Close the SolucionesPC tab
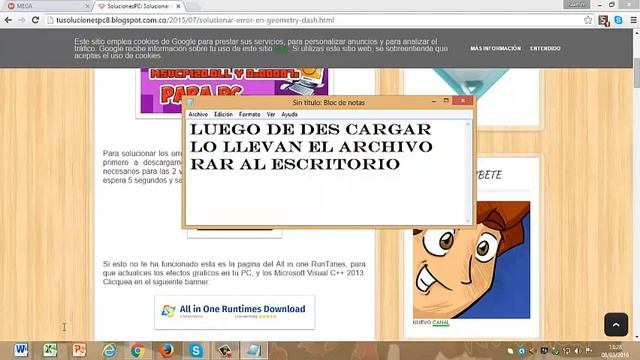 click(x=178, y=6)
